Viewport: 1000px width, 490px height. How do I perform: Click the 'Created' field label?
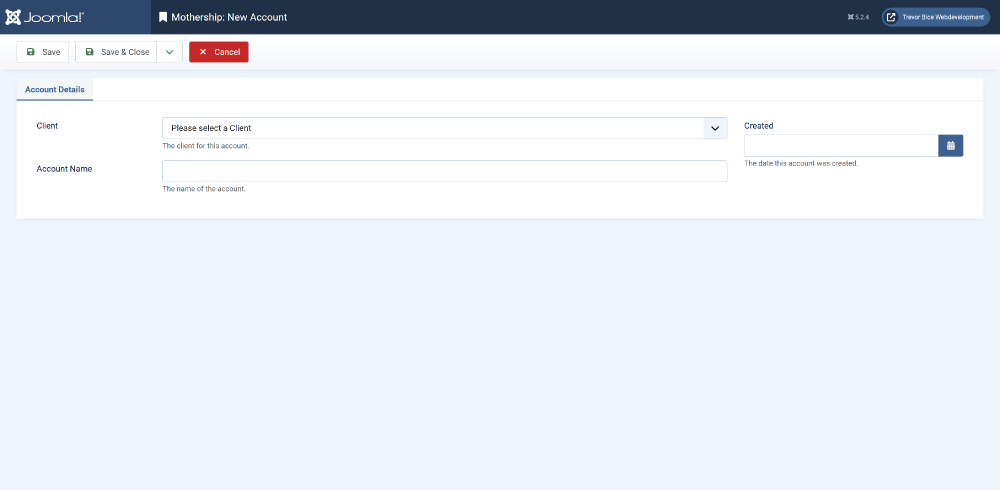pyautogui.click(x=759, y=126)
